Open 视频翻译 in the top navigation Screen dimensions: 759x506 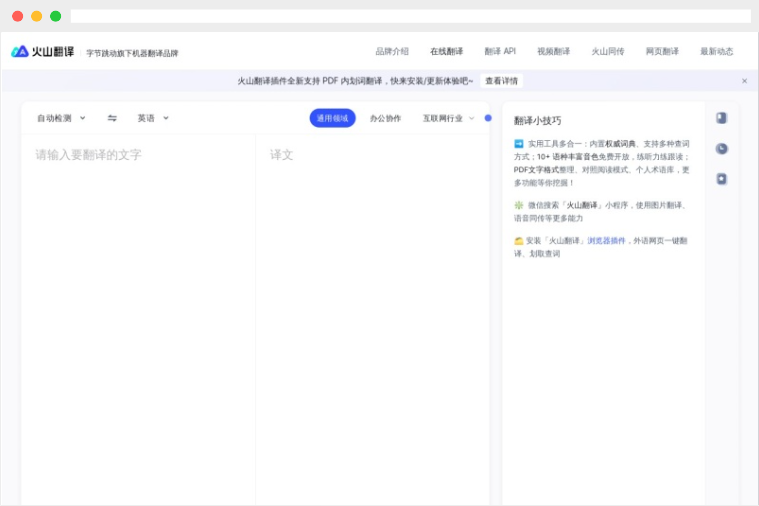553,51
